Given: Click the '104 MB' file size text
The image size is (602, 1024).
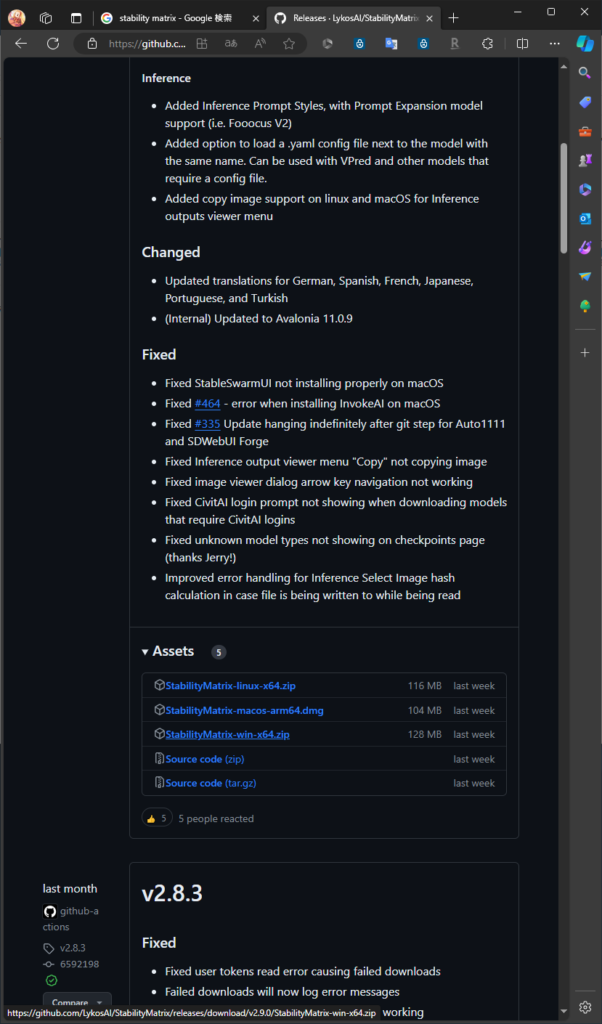Looking at the screenshot, I should click(425, 710).
